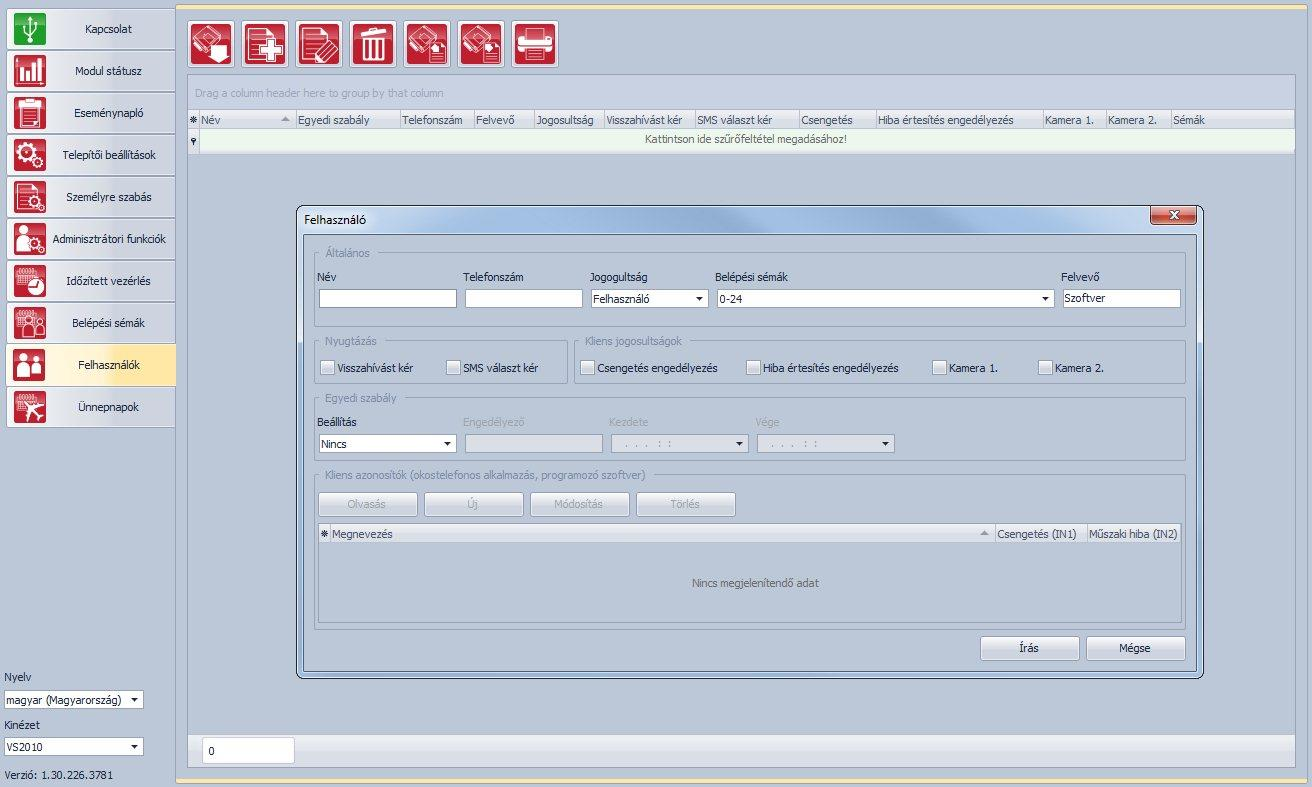Click the Csengetés column header in main grid
The image size is (1312, 787).
838,120
